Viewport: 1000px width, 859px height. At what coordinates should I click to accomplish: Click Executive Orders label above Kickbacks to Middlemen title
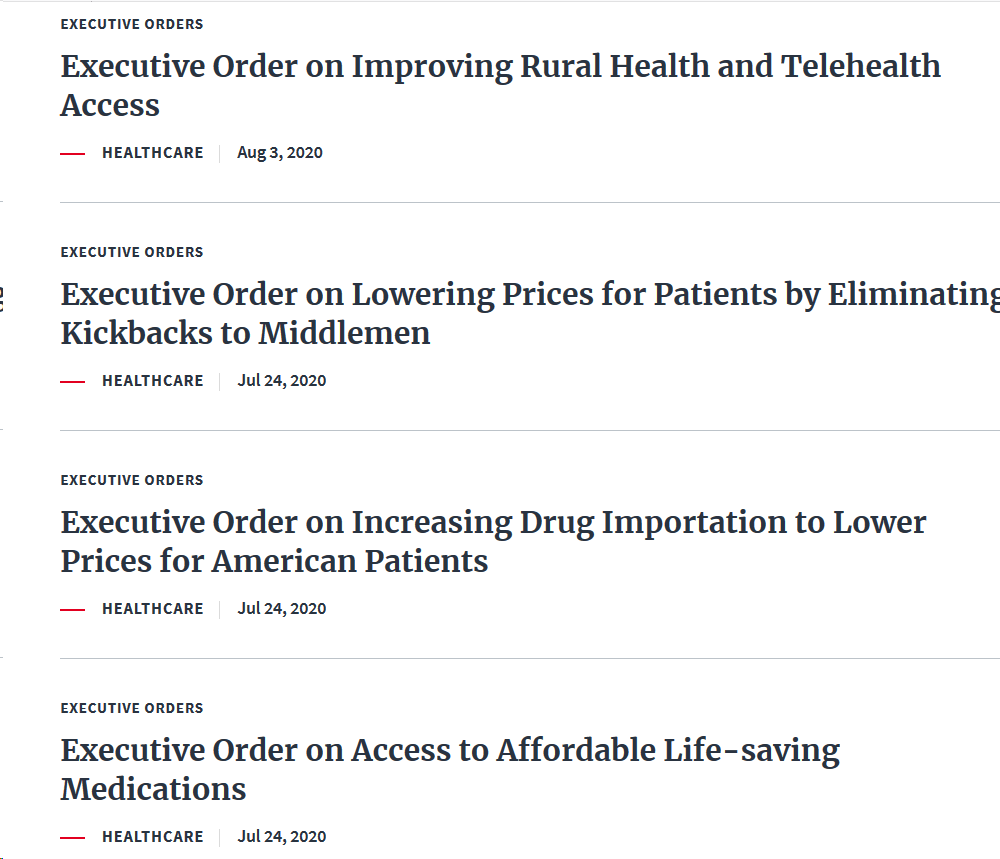pyautogui.click(x=132, y=252)
